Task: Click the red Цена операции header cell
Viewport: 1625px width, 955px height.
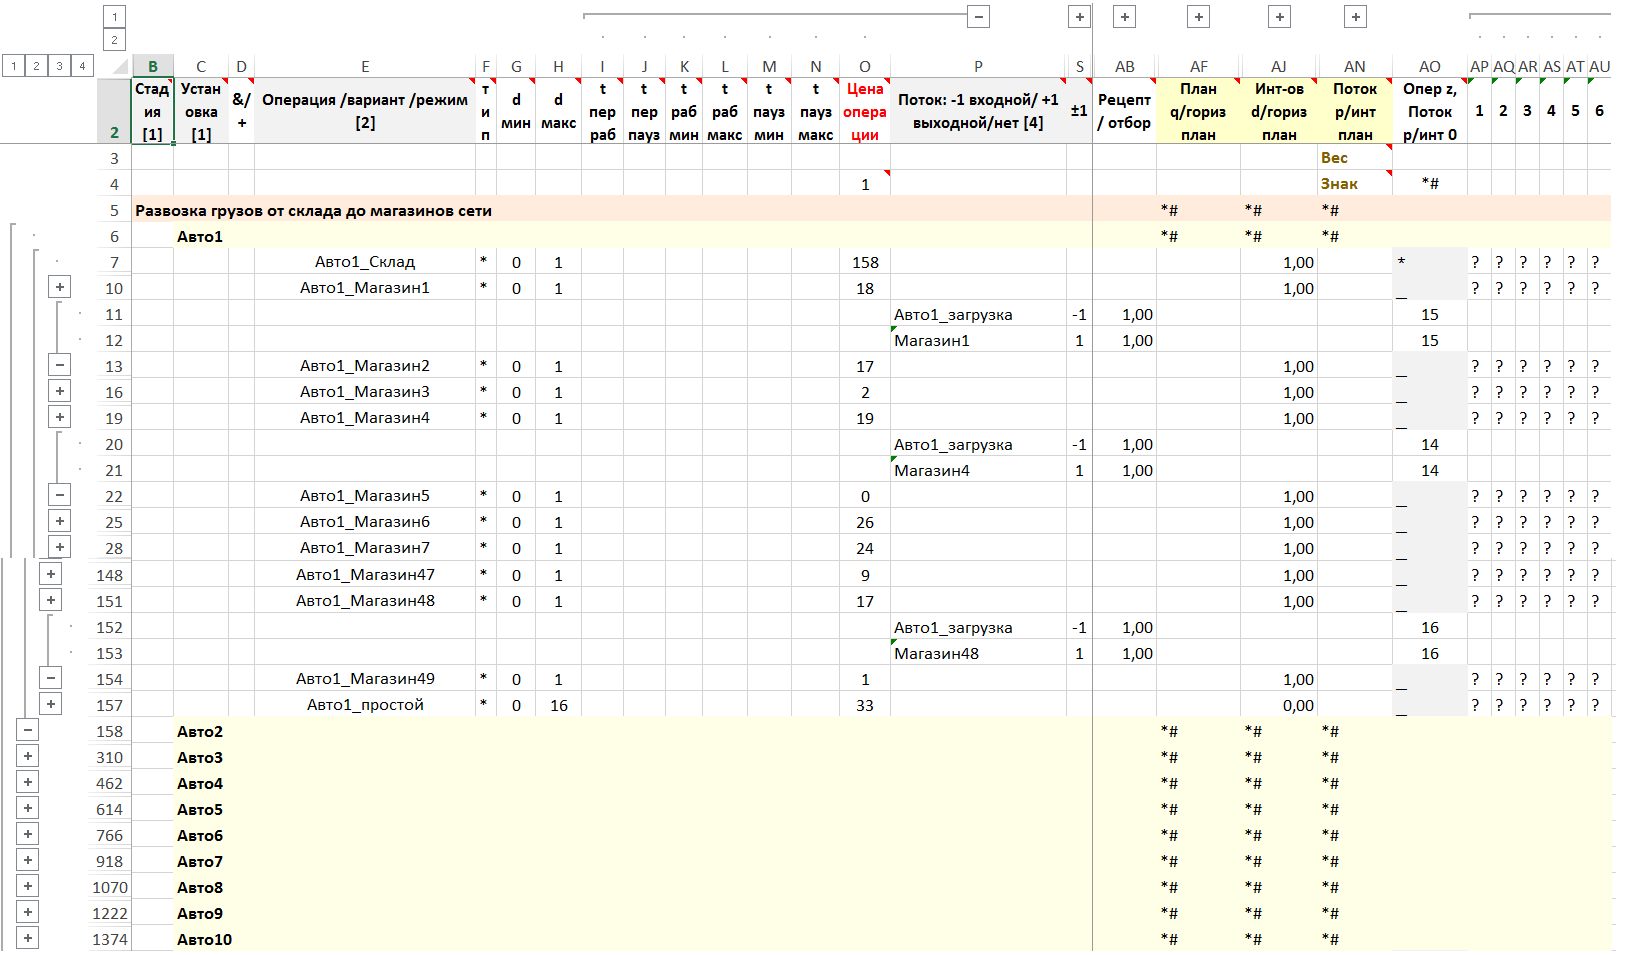Action: (x=864, y=111)
